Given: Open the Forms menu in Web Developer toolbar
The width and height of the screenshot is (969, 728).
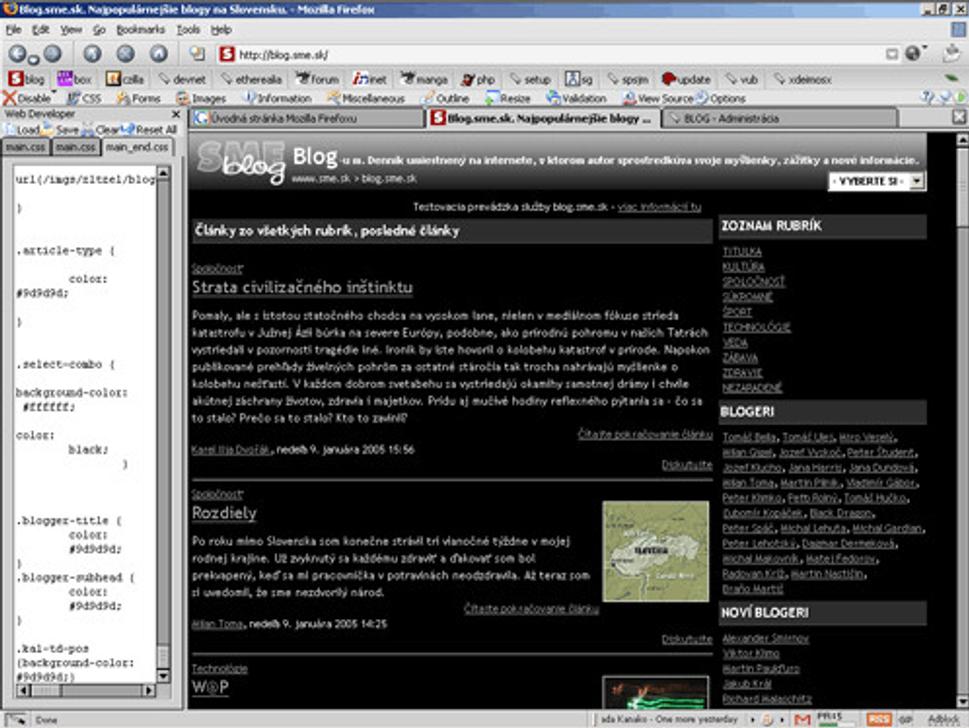Looking at the screenshot, I should [138, 98].
